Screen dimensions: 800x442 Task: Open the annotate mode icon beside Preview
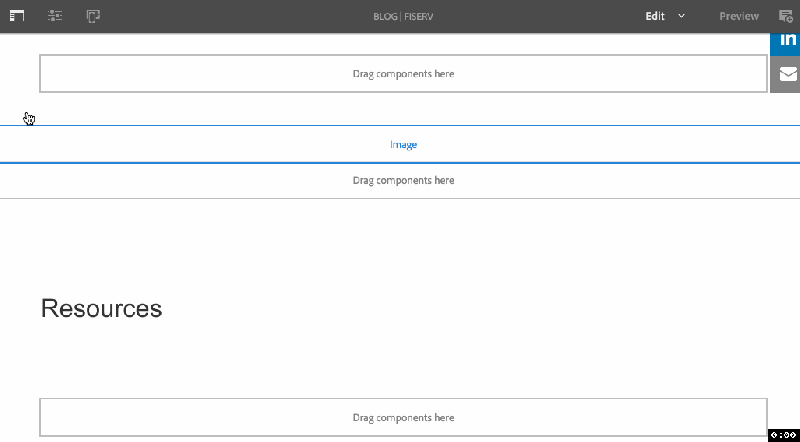click(786, 16)
